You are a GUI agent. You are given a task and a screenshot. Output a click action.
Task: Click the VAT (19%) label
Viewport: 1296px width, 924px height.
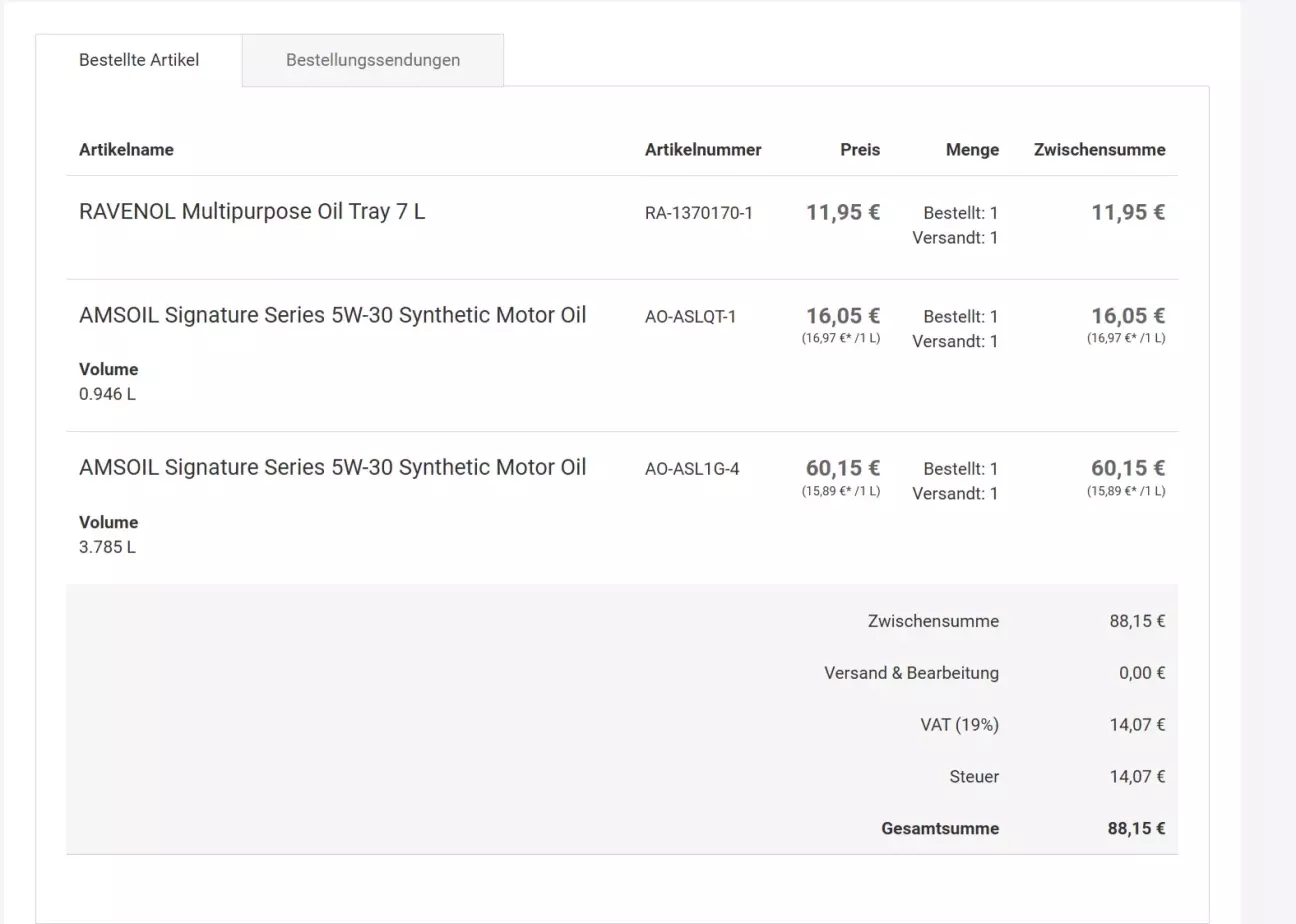point(959,725)
